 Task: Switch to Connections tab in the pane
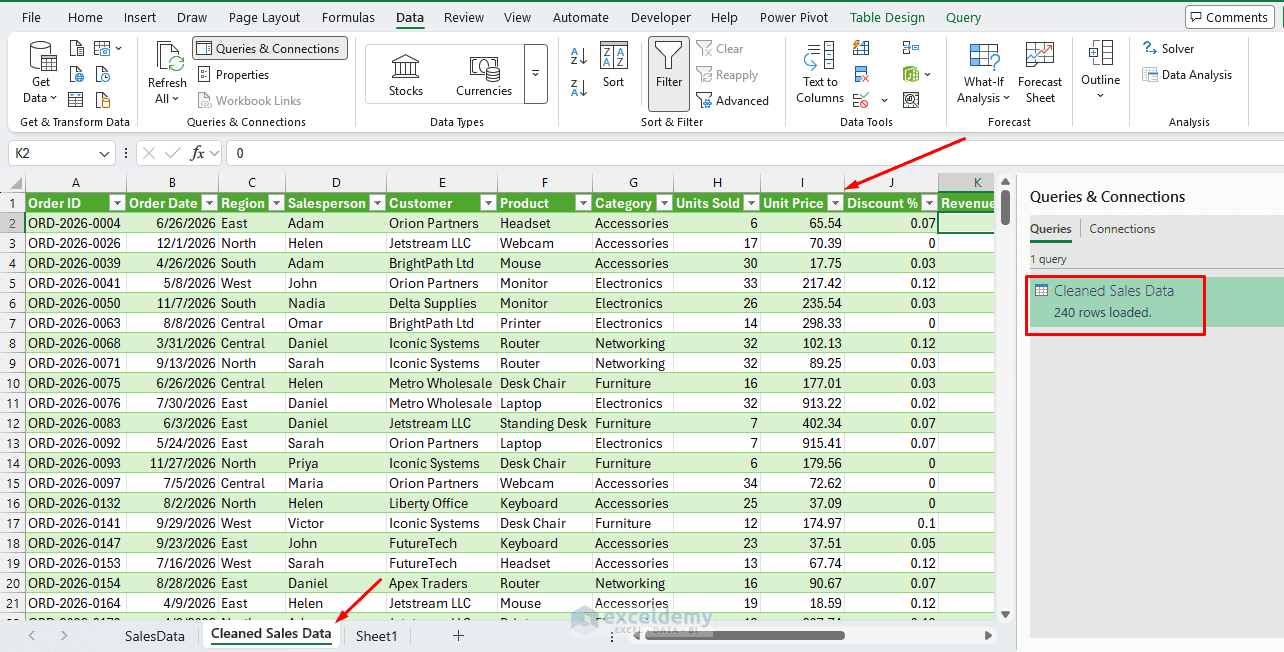pos(1122,229)
